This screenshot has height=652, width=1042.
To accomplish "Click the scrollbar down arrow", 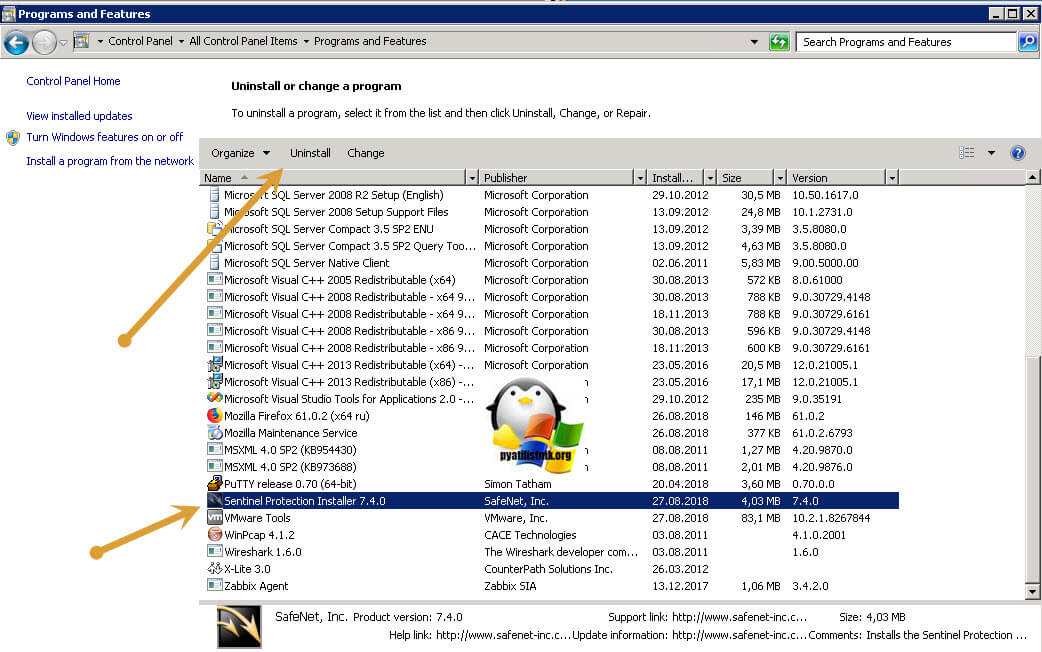I will [1032, 591].
